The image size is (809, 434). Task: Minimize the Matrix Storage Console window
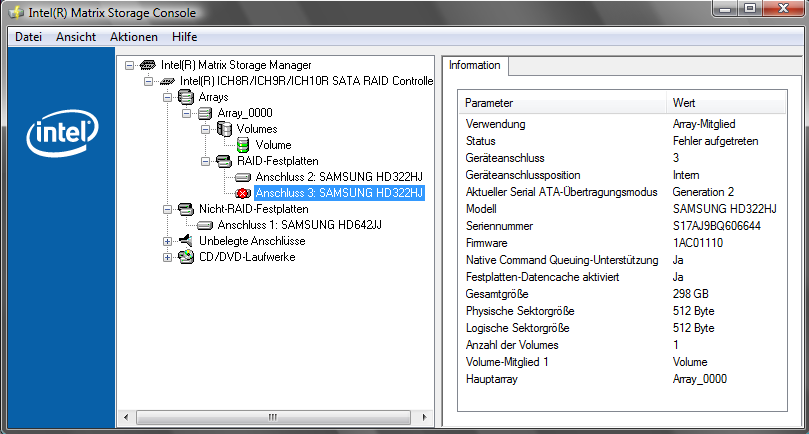725,9
